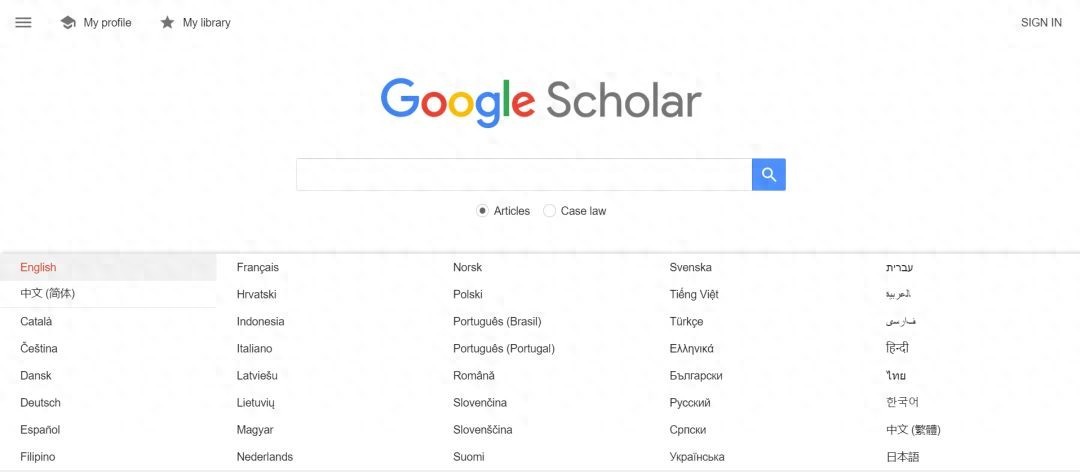Open the hamburger menu icon

click(23, 22)
